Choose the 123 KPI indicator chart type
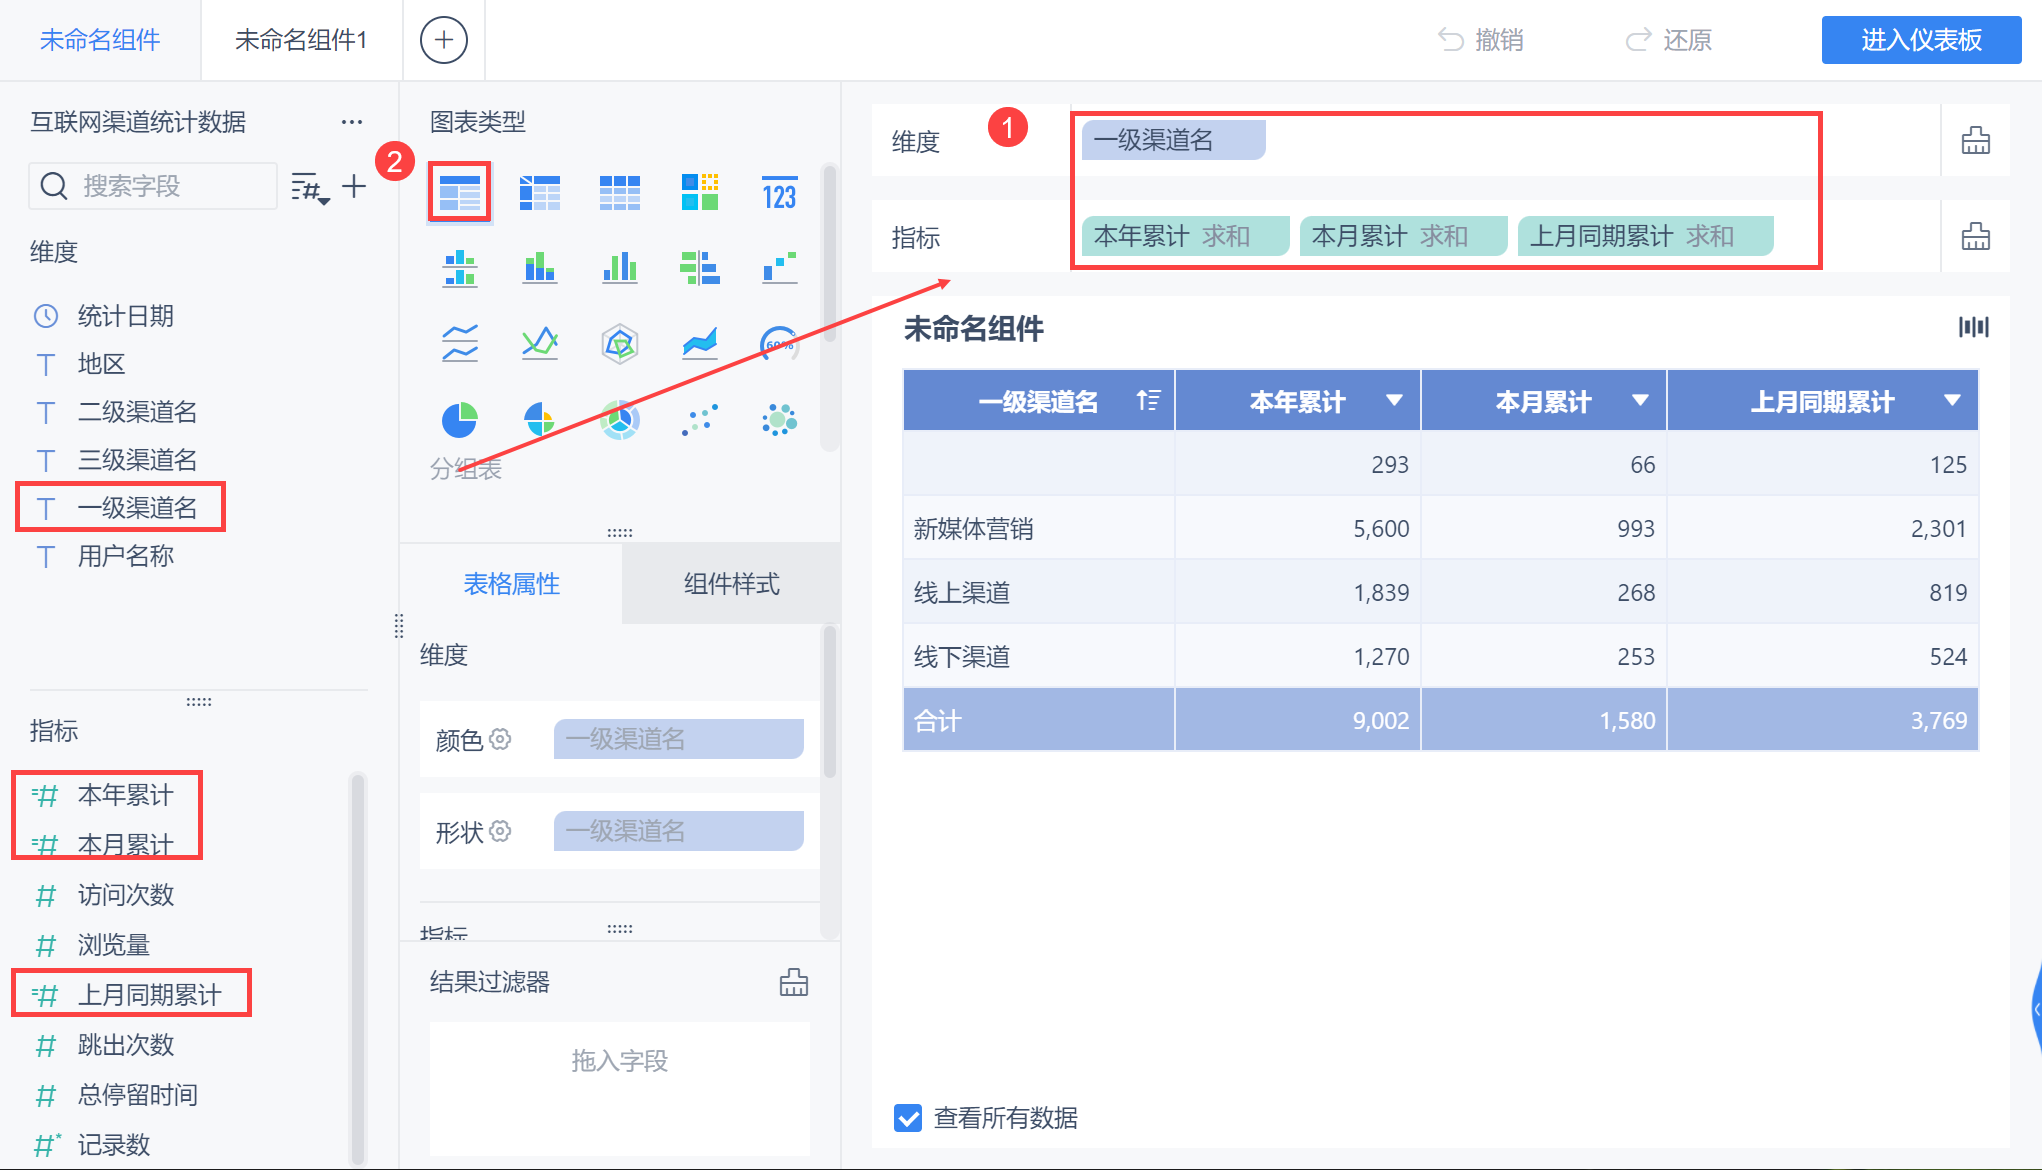Viewport: 2042px width, 1170px height. click(780, 191)
